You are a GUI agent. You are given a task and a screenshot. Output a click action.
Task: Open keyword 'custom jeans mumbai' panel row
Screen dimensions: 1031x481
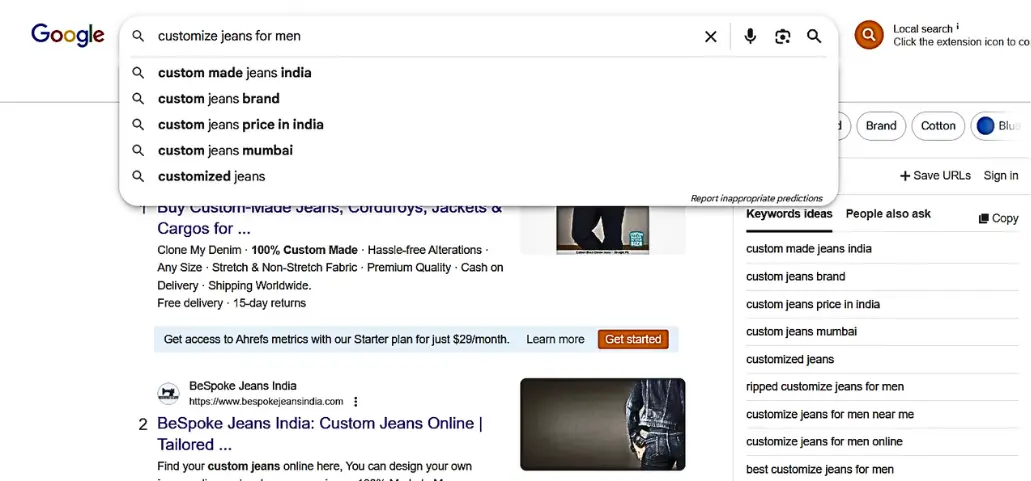click(x=882, y=332)
